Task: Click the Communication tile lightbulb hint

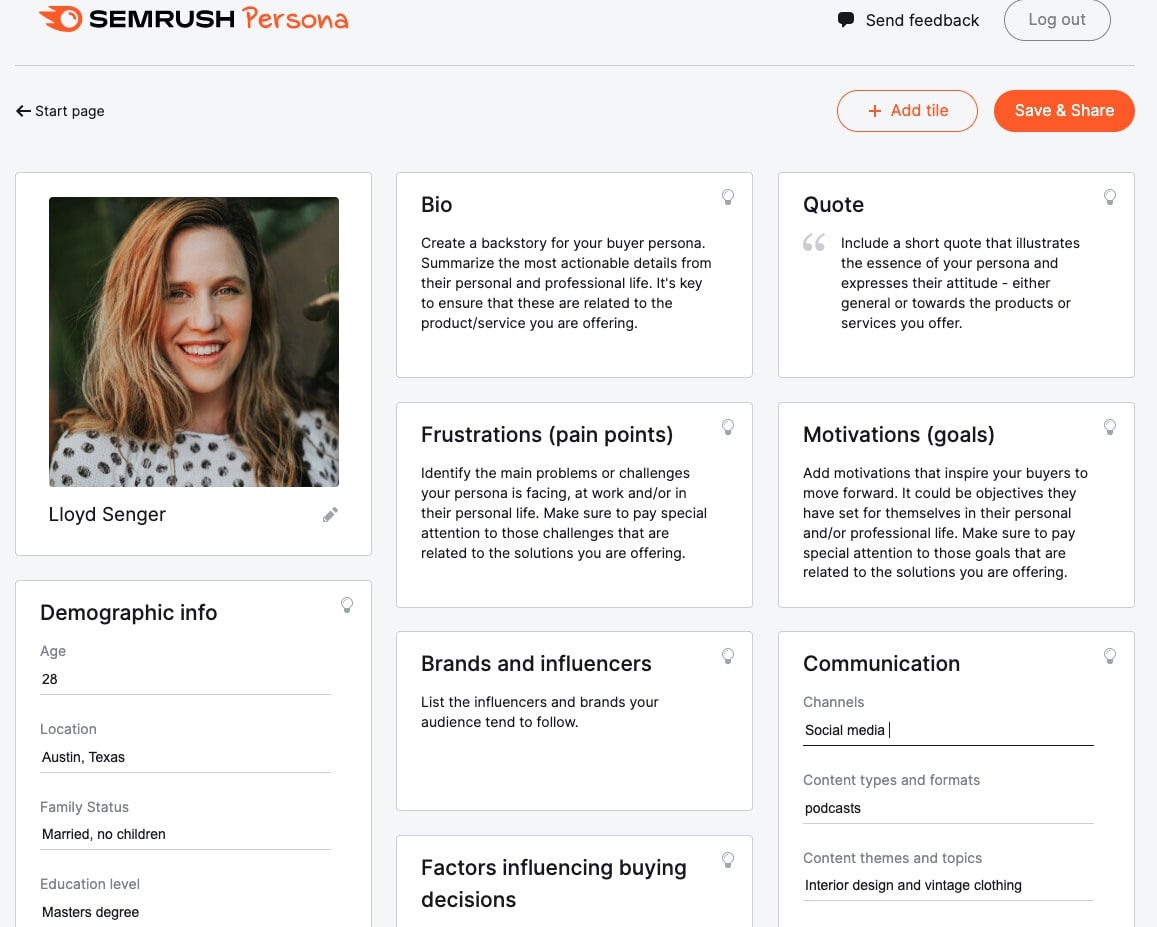Action: point(1110,656)
